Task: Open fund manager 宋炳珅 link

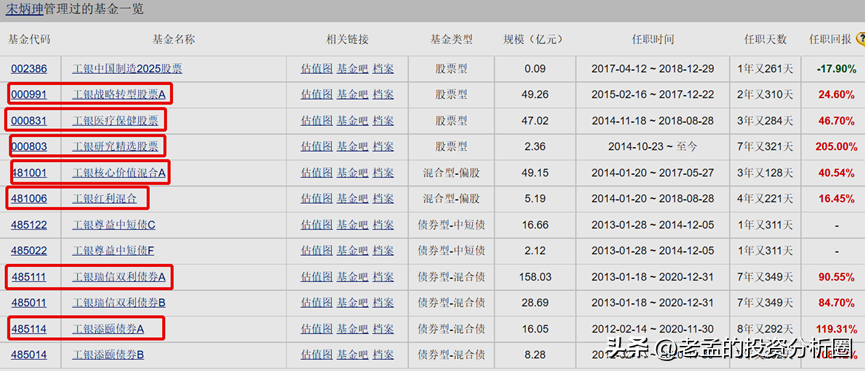Action: 24,10
